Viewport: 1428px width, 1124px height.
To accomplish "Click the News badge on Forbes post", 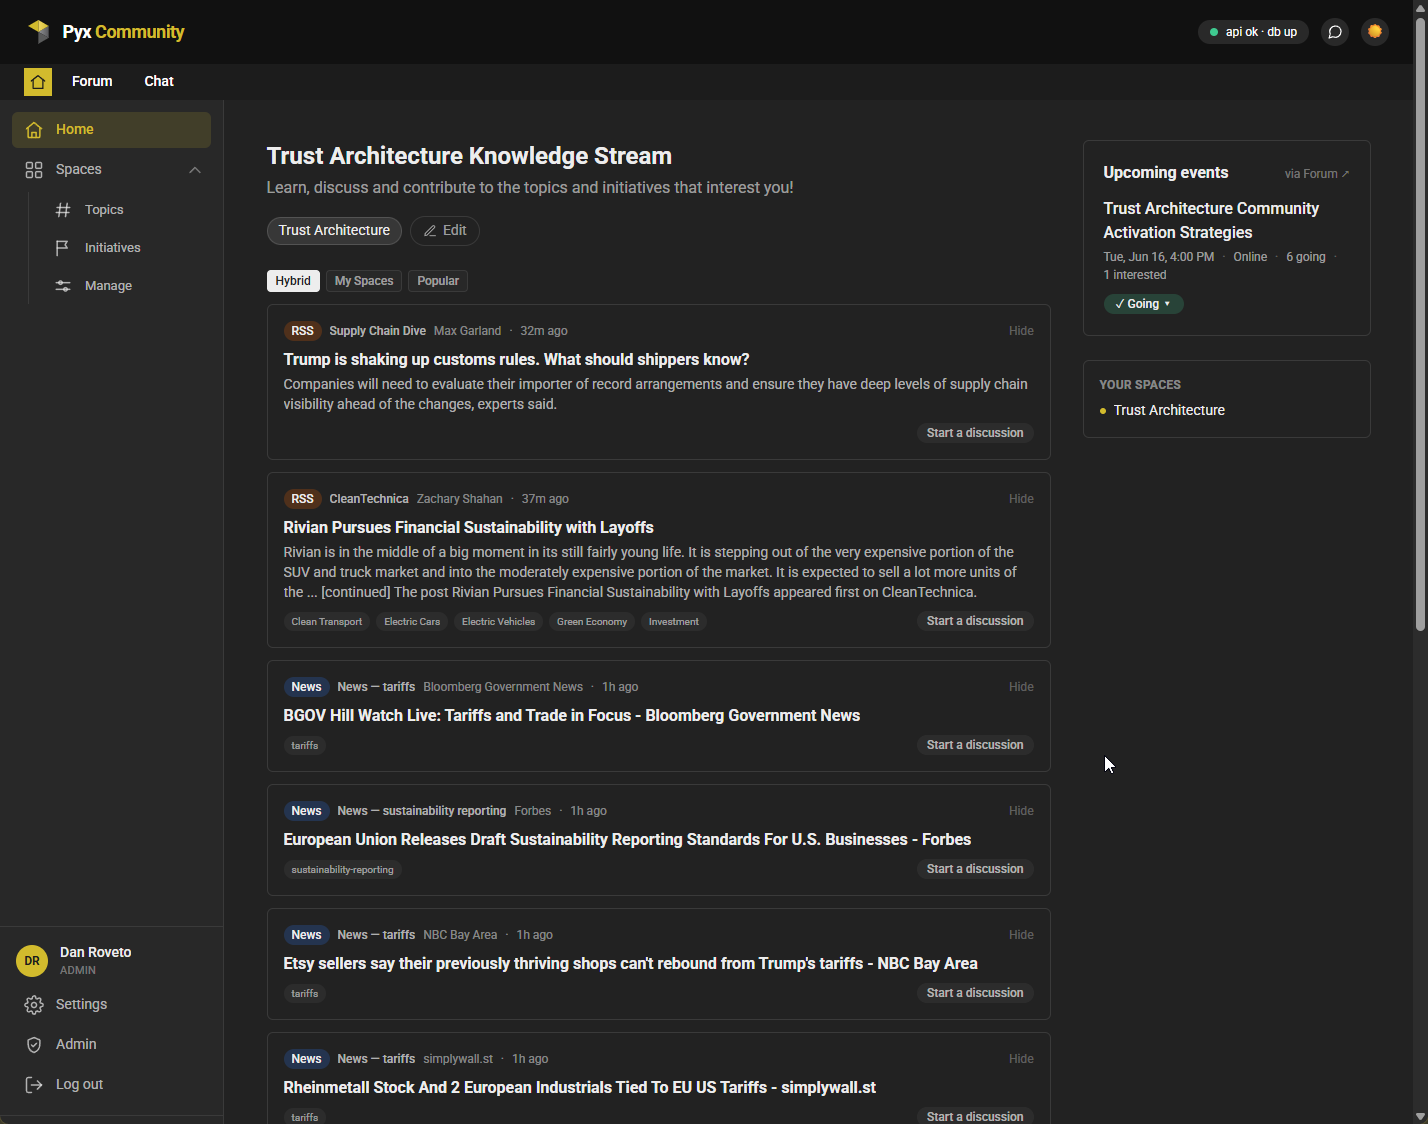I will (306, 811).
